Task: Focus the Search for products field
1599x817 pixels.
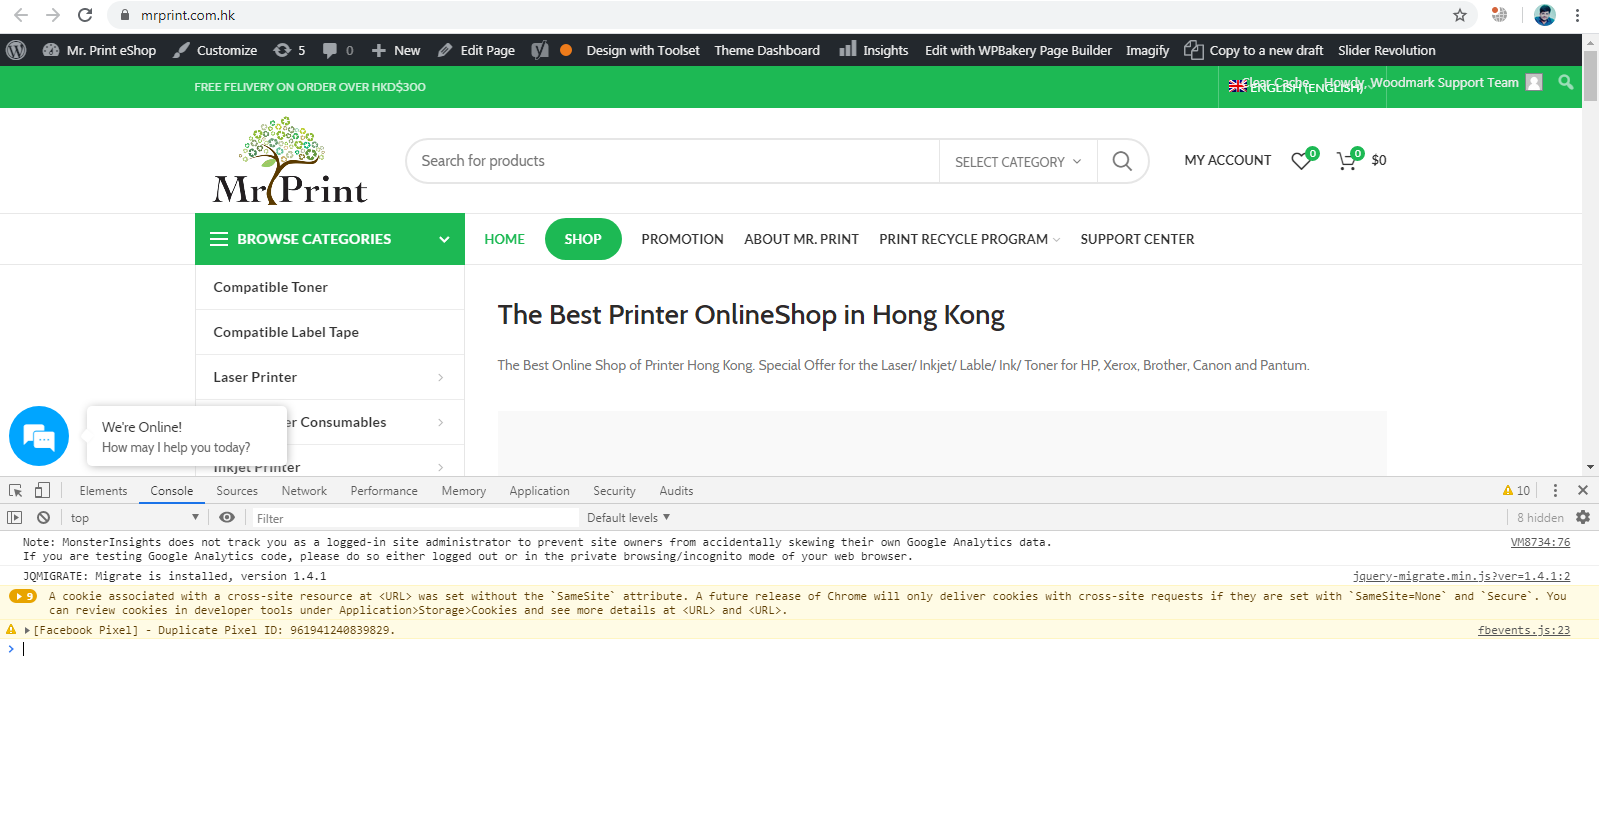Action: pyautogui.click(x=673, y=161)
